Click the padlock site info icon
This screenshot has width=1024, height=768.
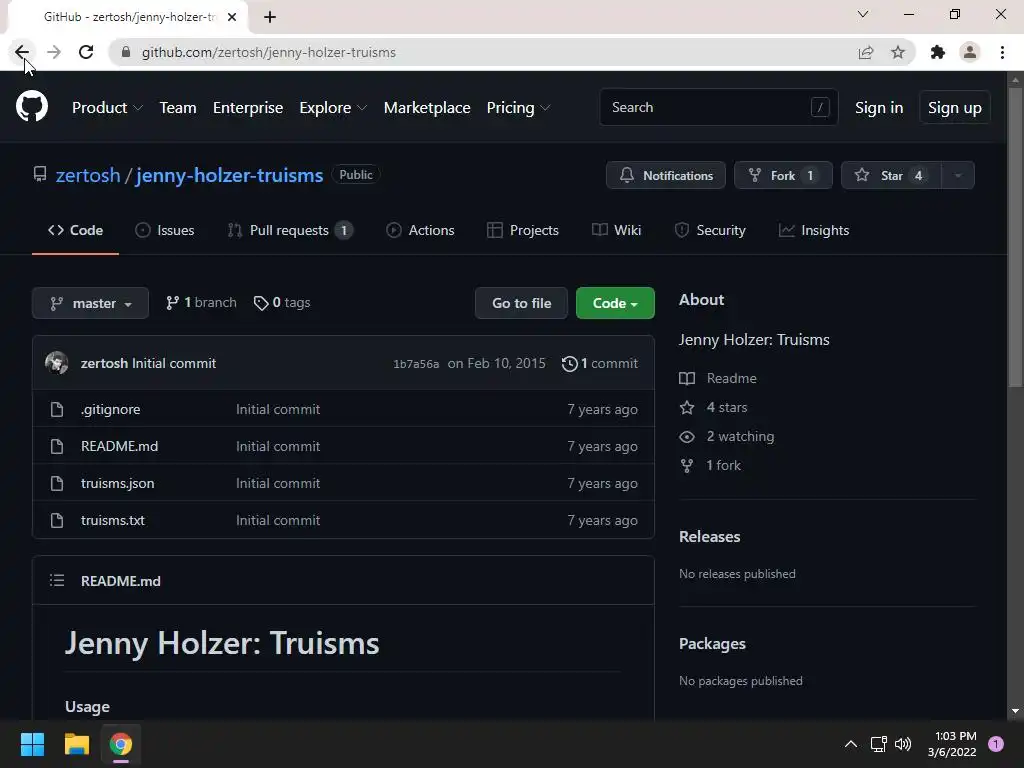pos(127,52)
